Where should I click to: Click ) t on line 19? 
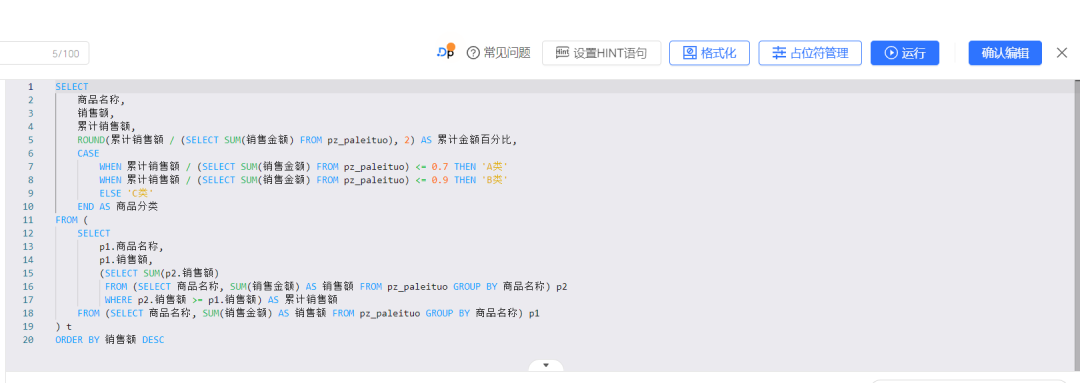click(63, 326)
